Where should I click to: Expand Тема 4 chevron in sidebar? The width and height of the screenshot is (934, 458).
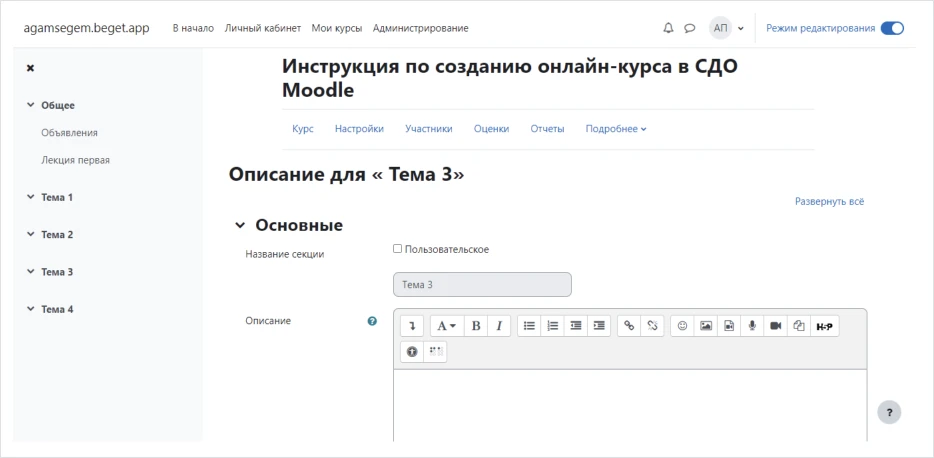coord(30,309)
